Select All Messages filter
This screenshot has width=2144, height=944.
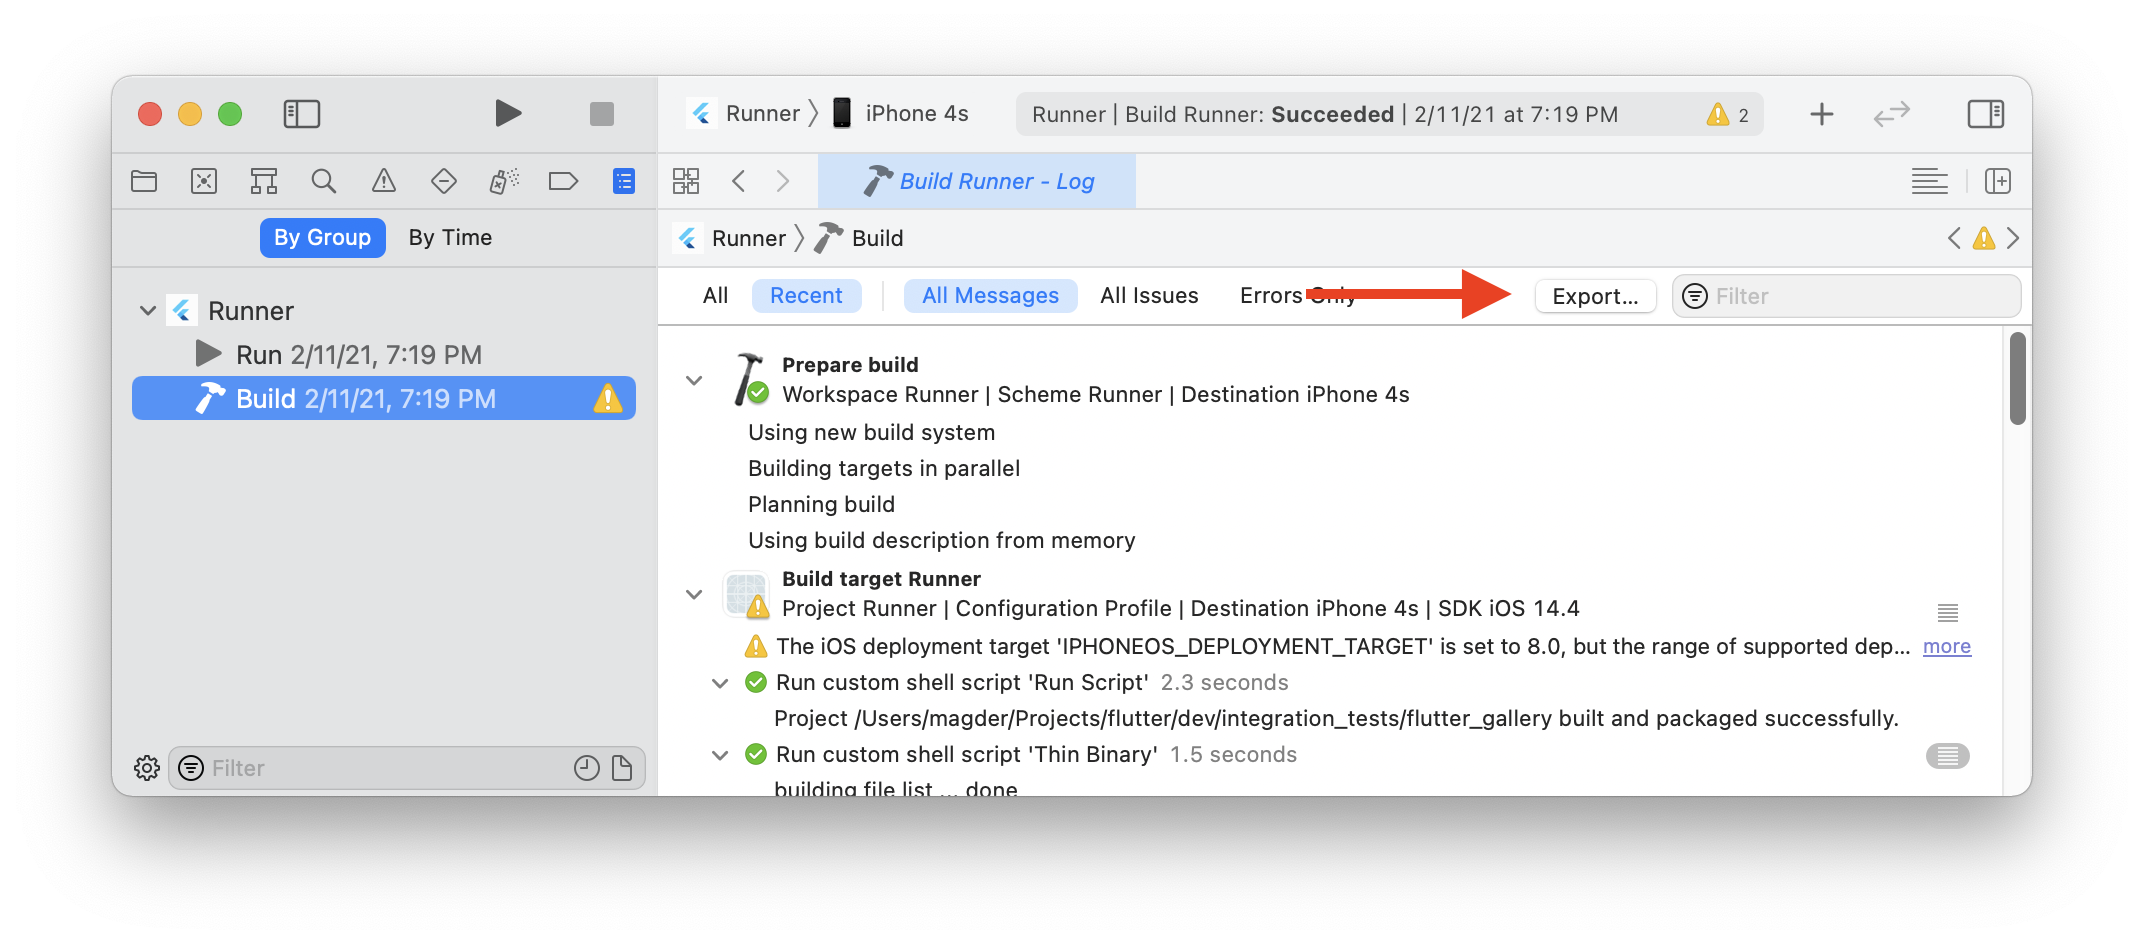(x=990, y=296)
